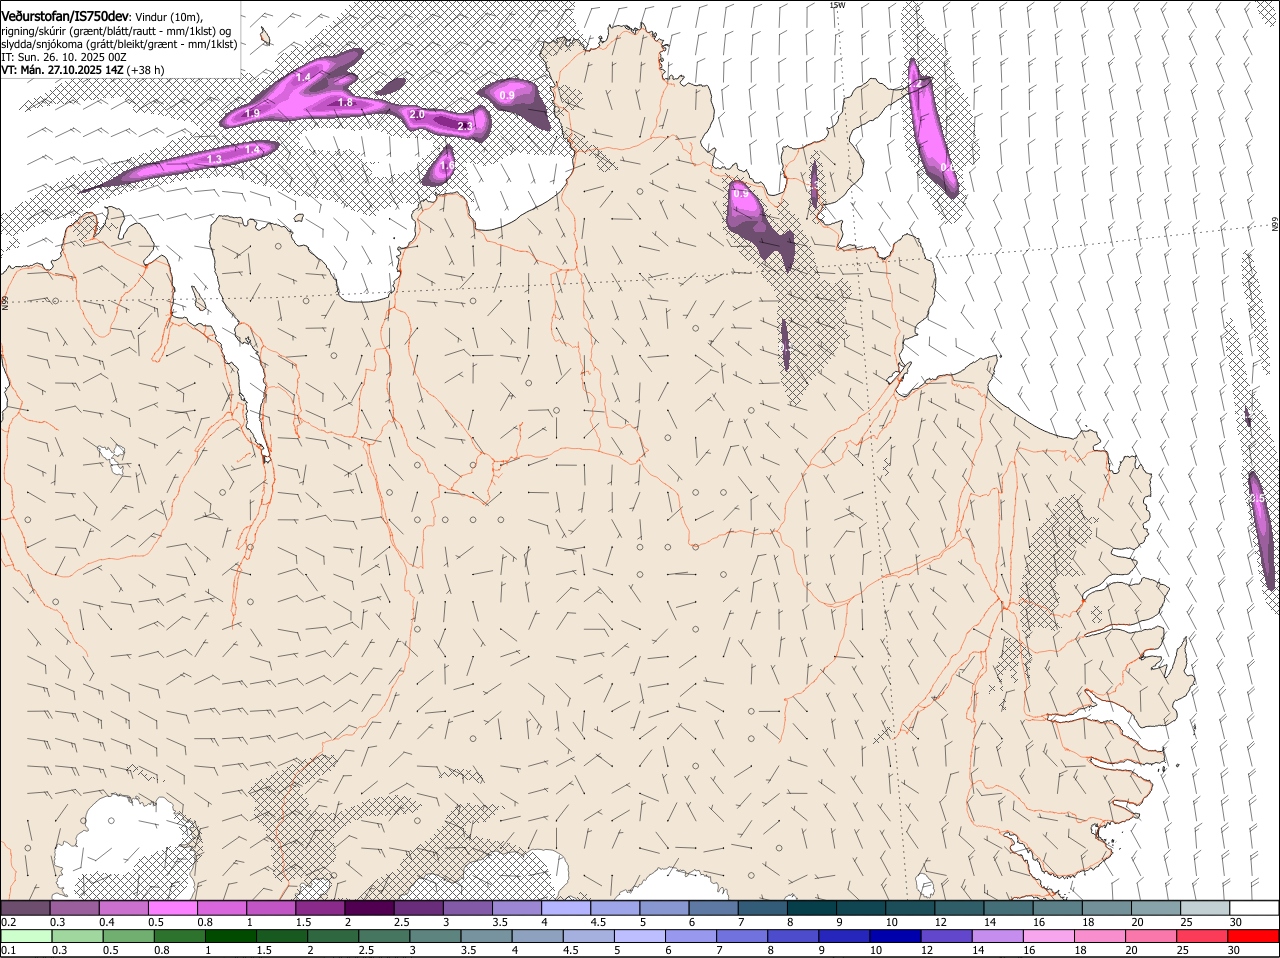Click the 1.3 snowfall value label
The height and width of the screenshot is (958, 1280).
tap(214, 159)
